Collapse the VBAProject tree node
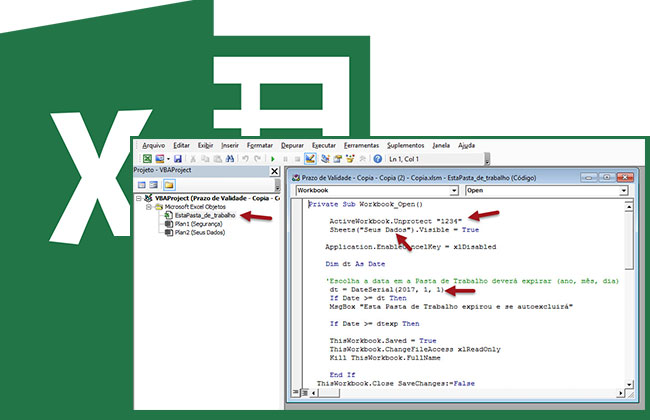The image size is (650, 420). (139, 199)
